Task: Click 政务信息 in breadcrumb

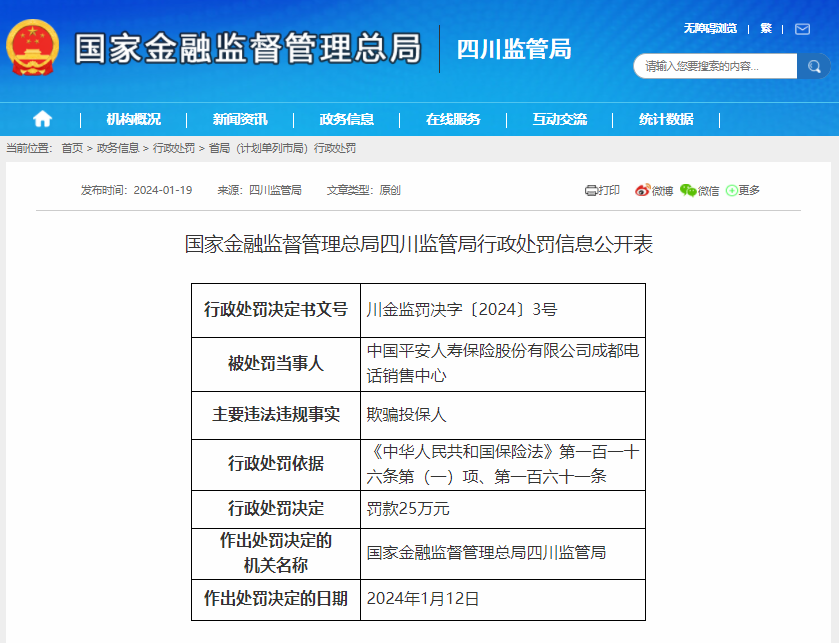Action: pyautogui.click(x=118, y=148)
